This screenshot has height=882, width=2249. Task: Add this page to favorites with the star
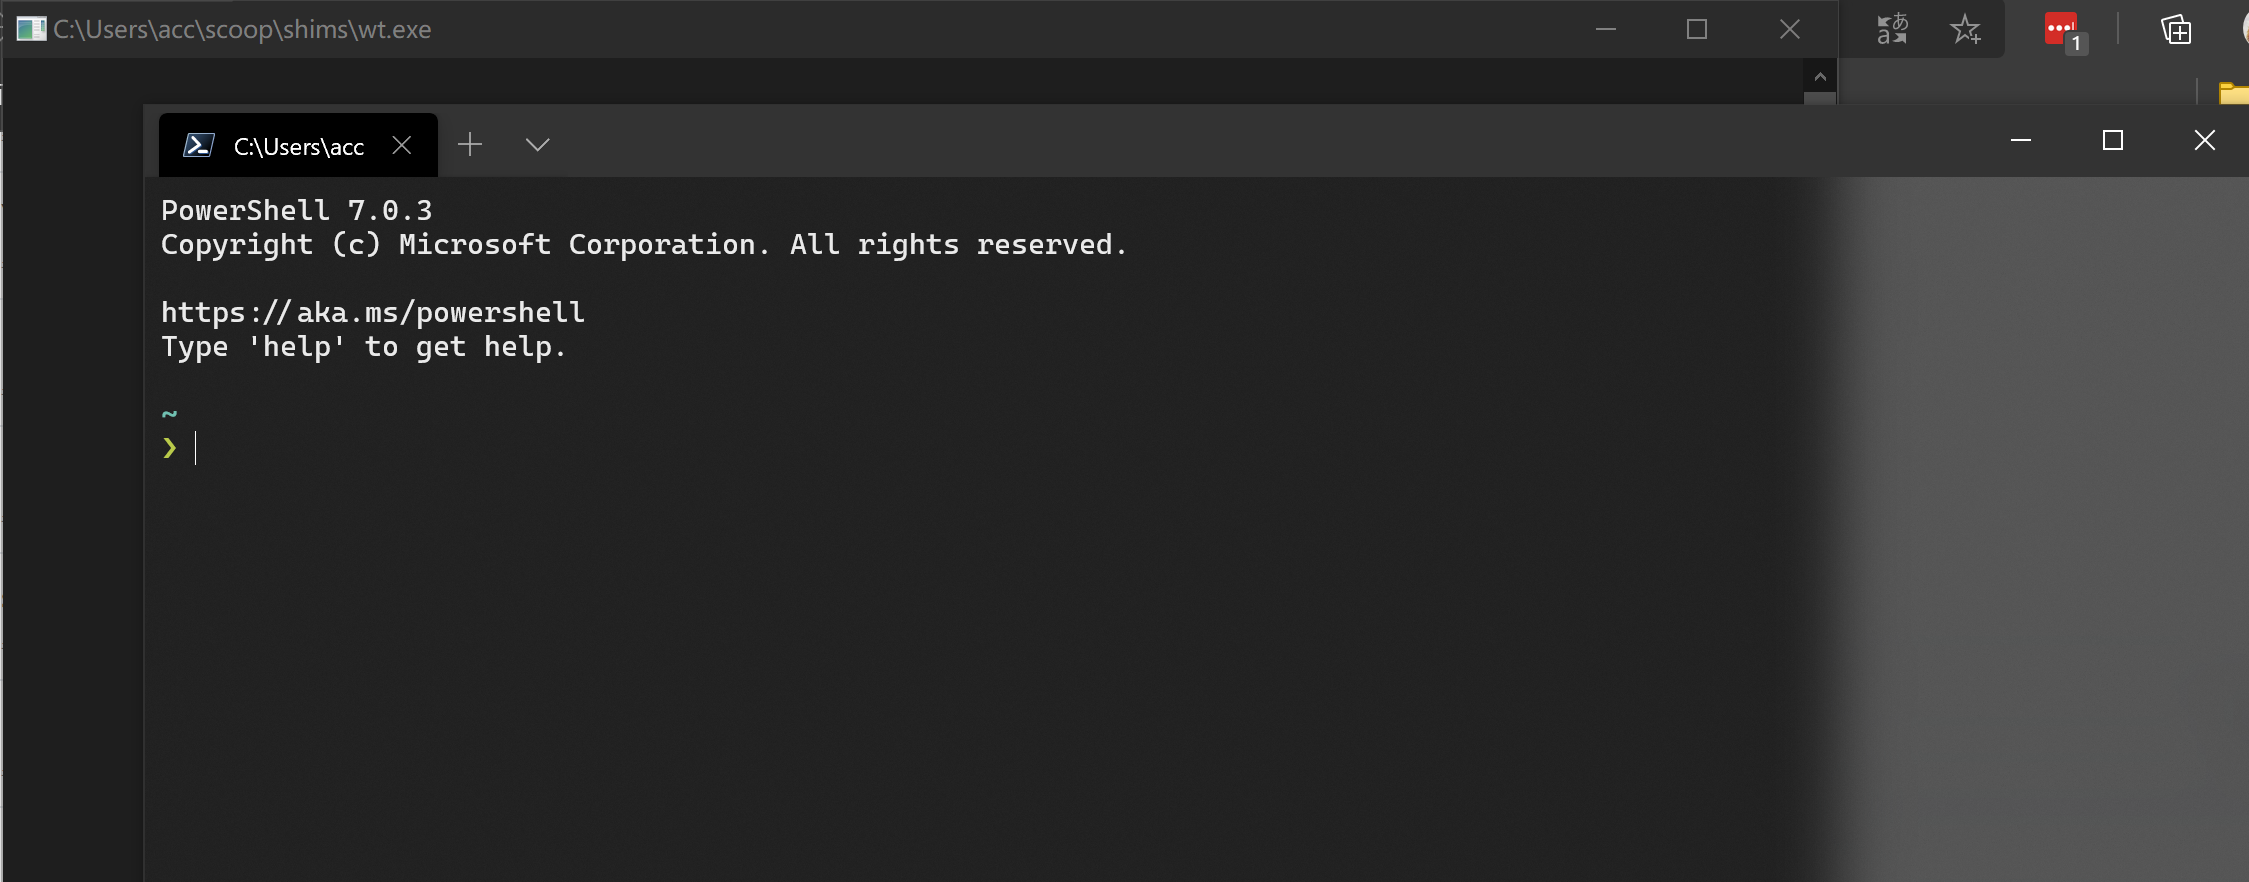[1966, 29]
